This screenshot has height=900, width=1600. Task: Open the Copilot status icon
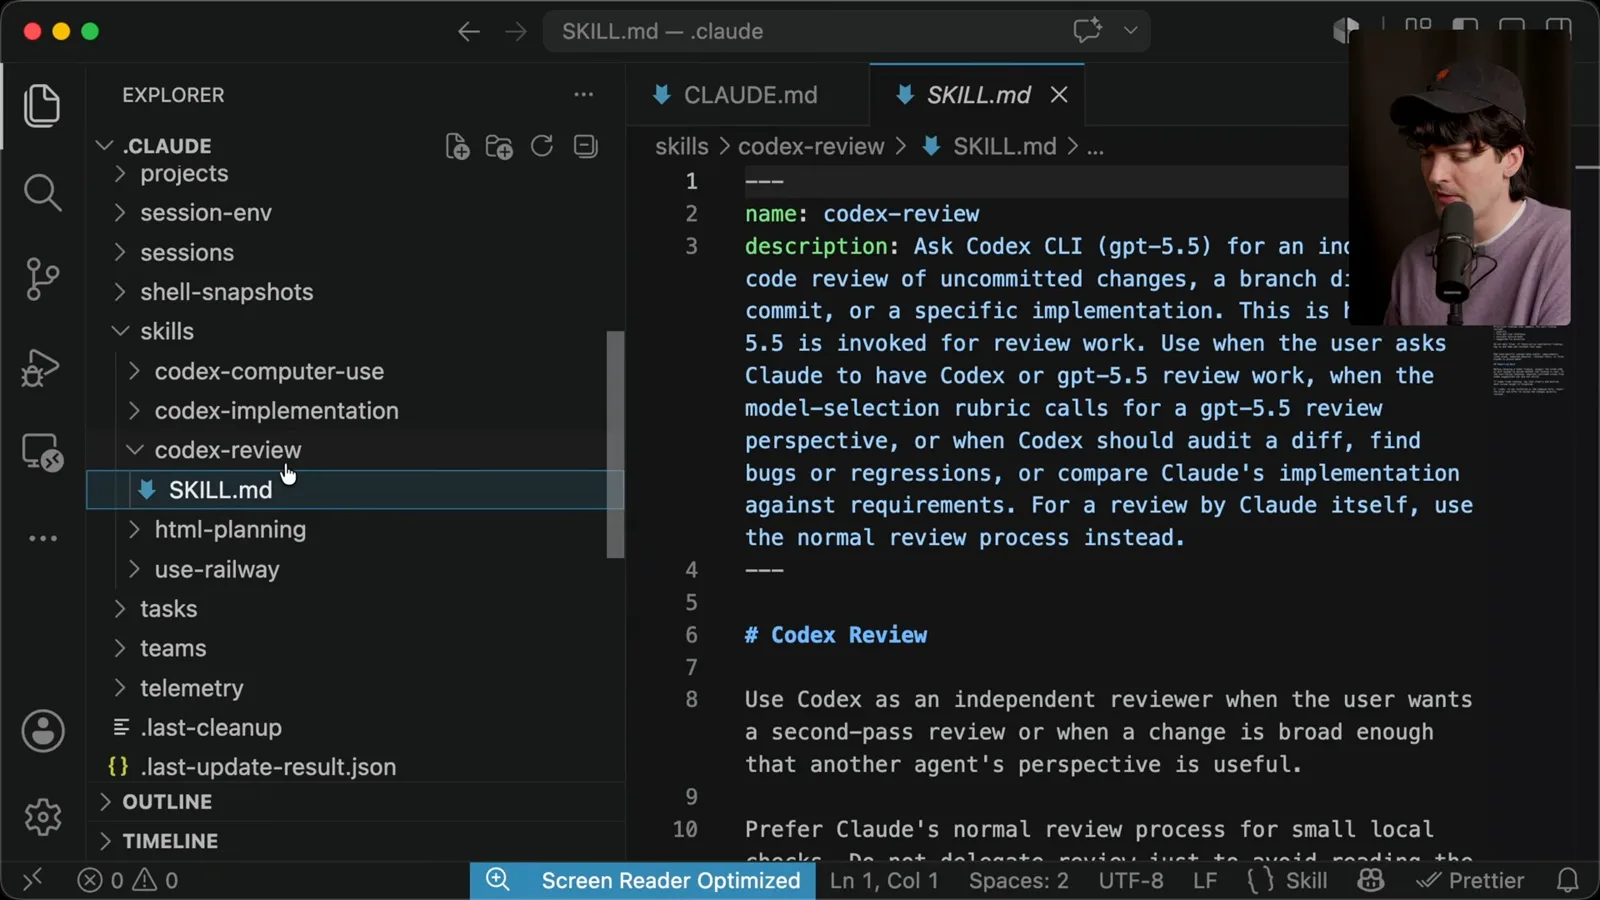pyautogui.click(x=1370, y=880)
